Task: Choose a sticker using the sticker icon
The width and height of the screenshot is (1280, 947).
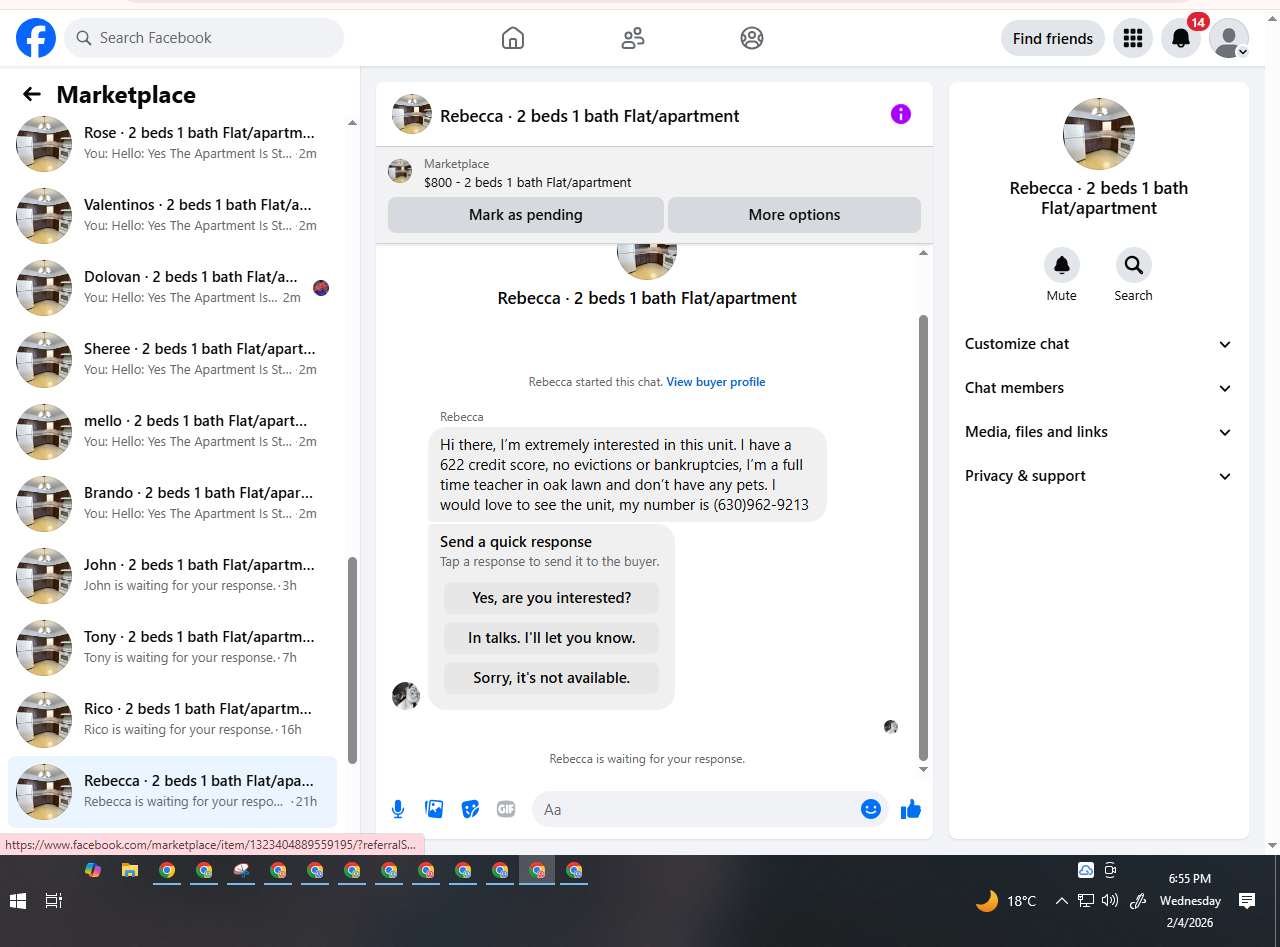Action: click(470, 809)
